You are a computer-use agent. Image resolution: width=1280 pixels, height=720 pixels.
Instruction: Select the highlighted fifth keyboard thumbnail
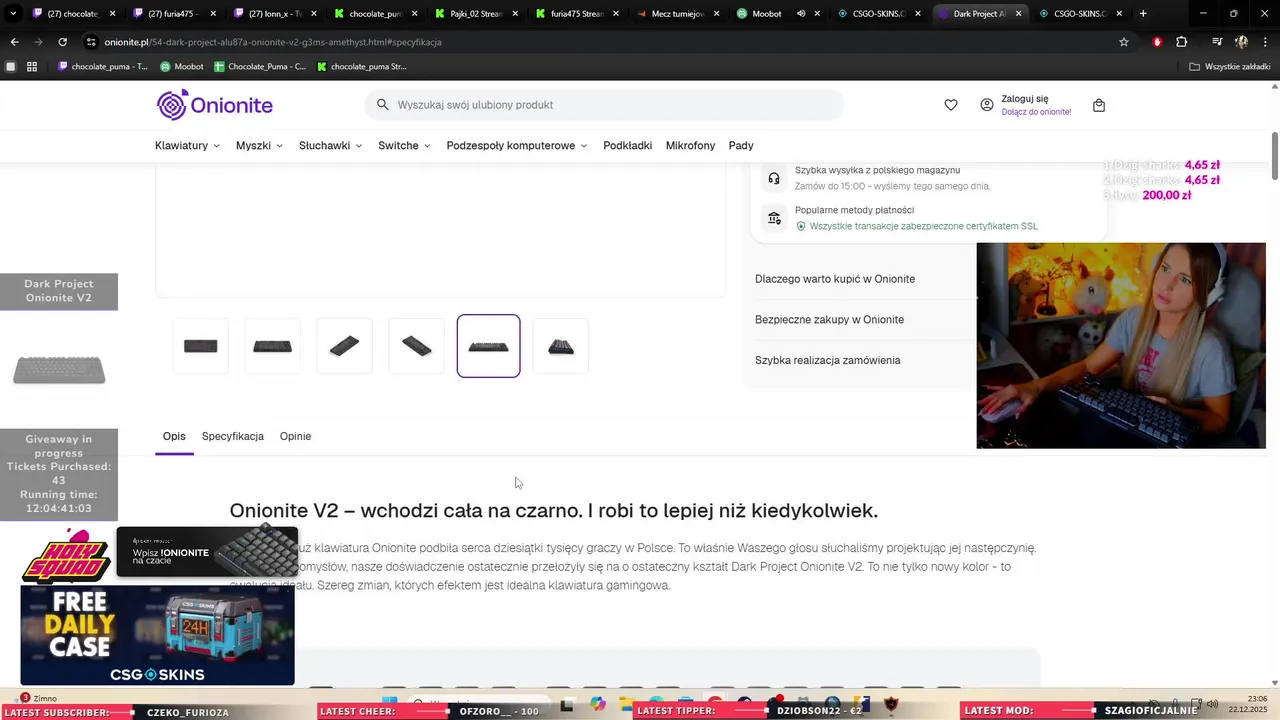pos(489,346)
